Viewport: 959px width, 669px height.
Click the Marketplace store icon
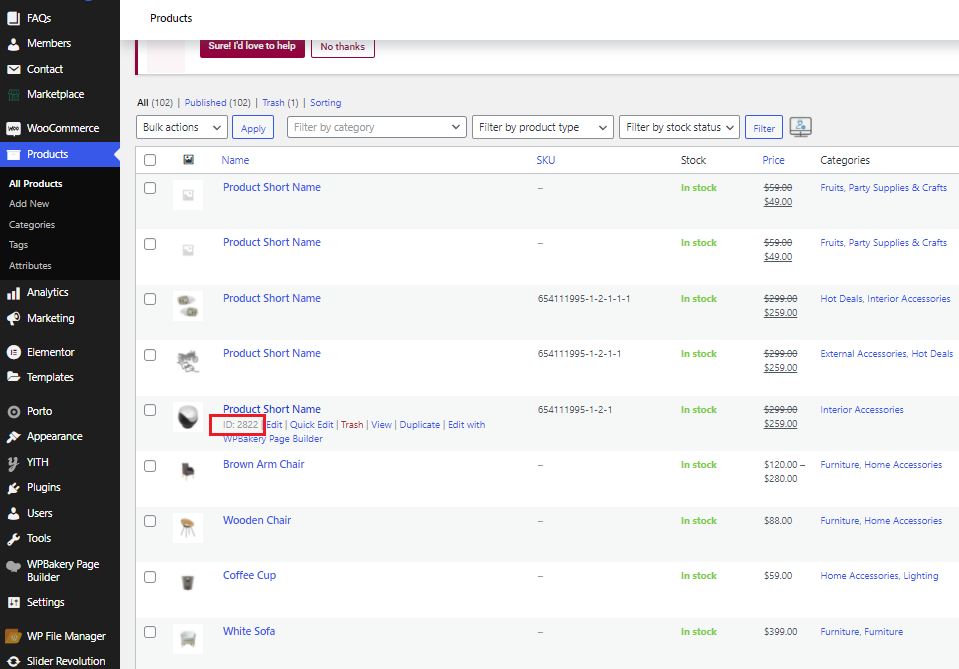[x=13, y=94]
